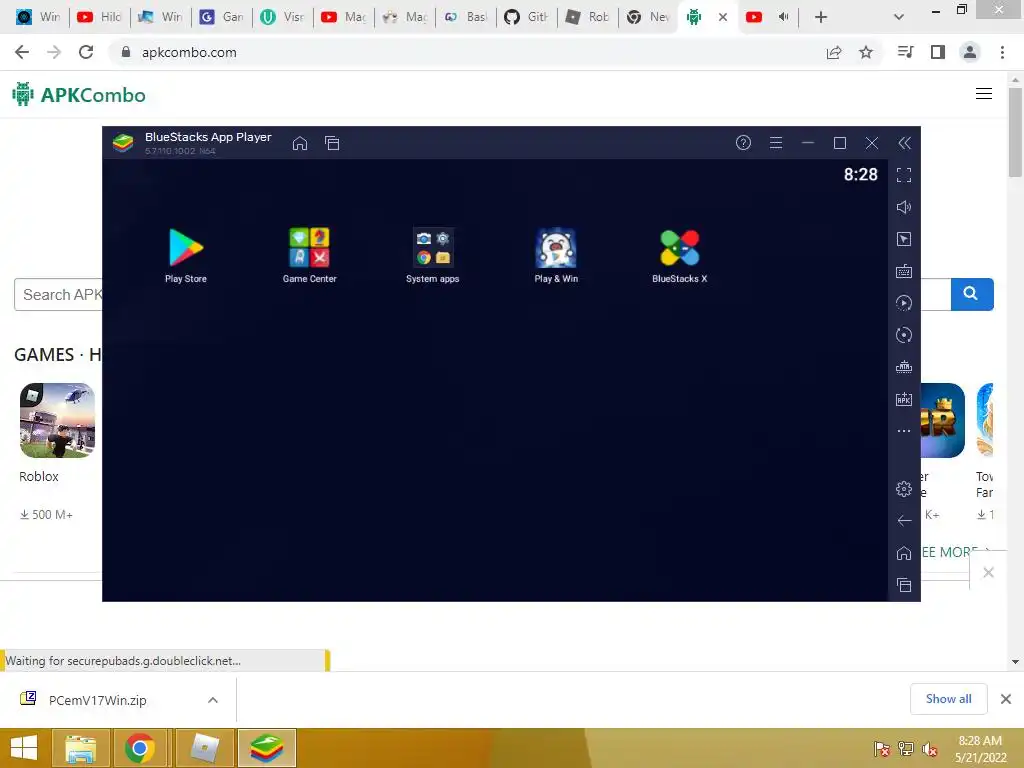Open the APKCombo hamburger menu
This screenshot has width=1024, height=768.
point(984,94)
